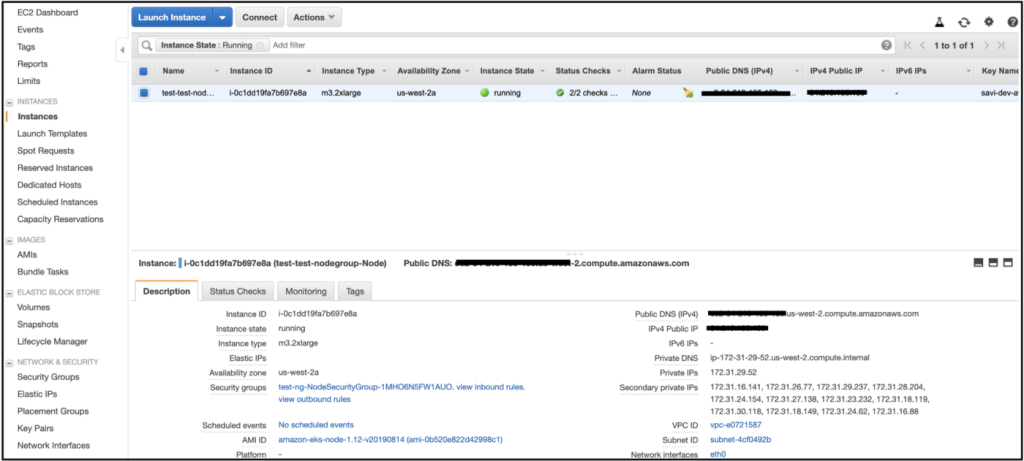Click the search magnifier icon

(x=147, y=46)
